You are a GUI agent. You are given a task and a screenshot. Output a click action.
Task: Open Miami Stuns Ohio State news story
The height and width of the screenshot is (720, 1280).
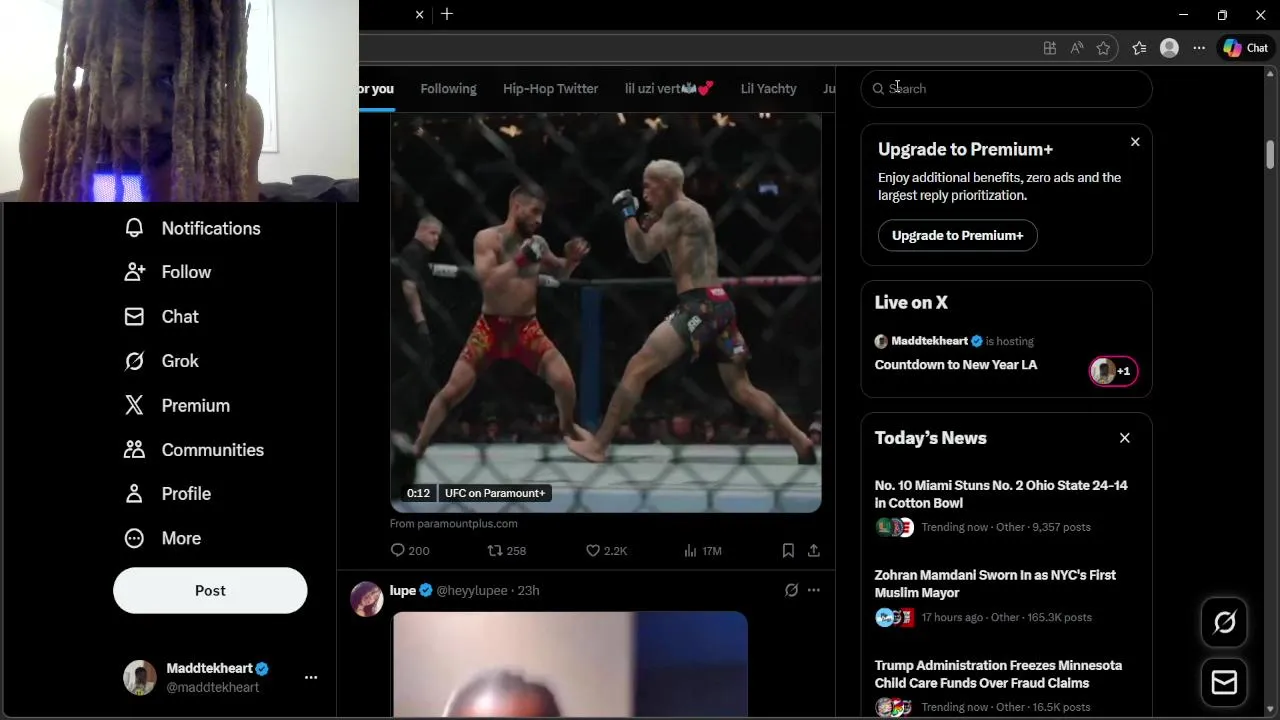coord(1001,494)
